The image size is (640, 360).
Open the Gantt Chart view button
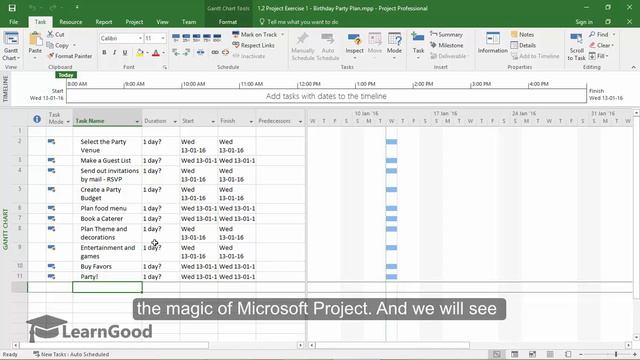coord(11,46)
